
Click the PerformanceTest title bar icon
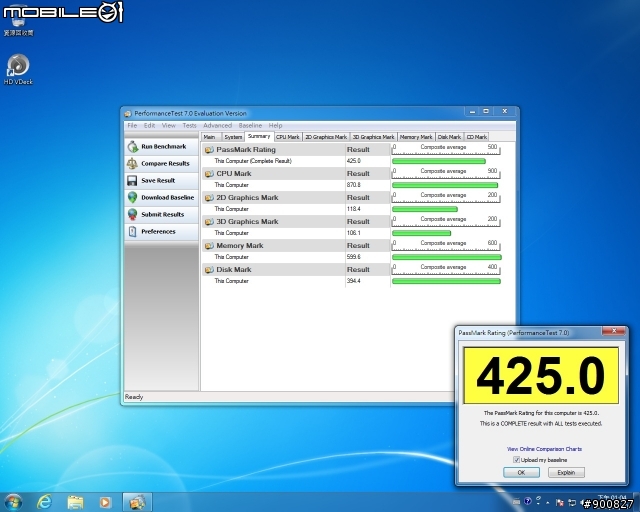point(128,114)
